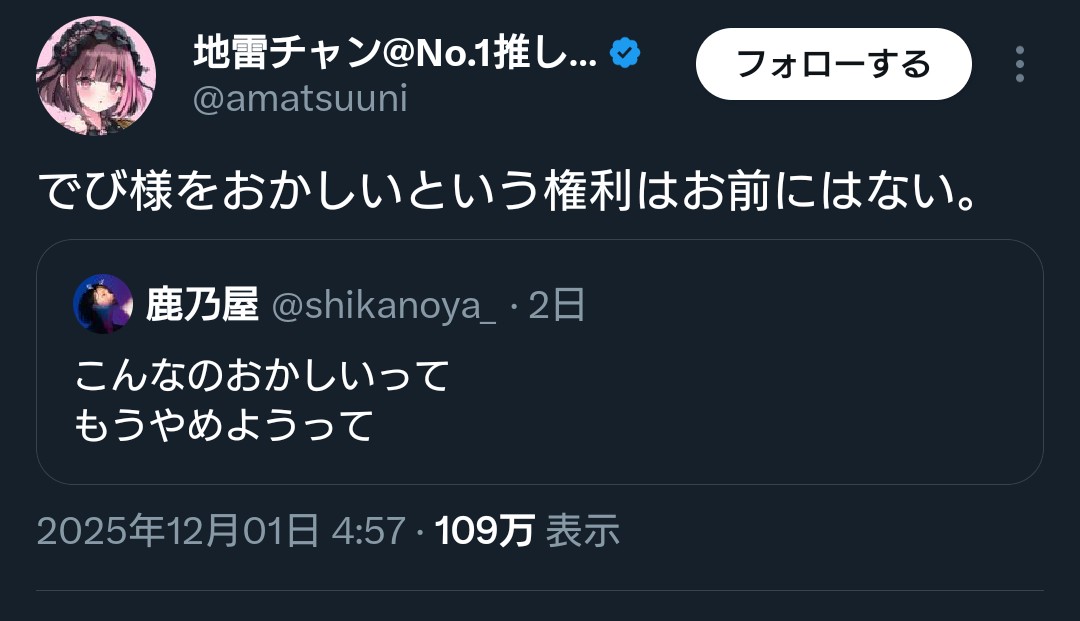Screen dimensions: 1080x621
Task: Click the 4:57 post time
Action: (369, 531)
